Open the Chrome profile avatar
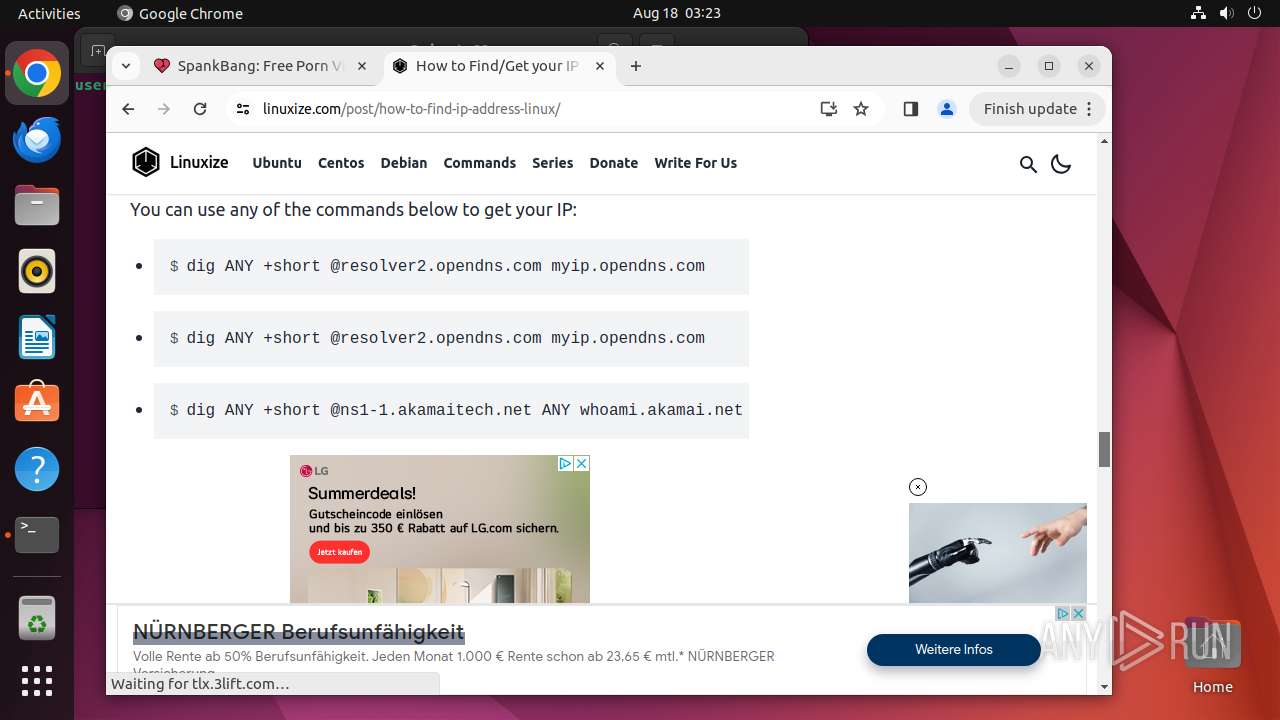 click(x=946, y=109)
